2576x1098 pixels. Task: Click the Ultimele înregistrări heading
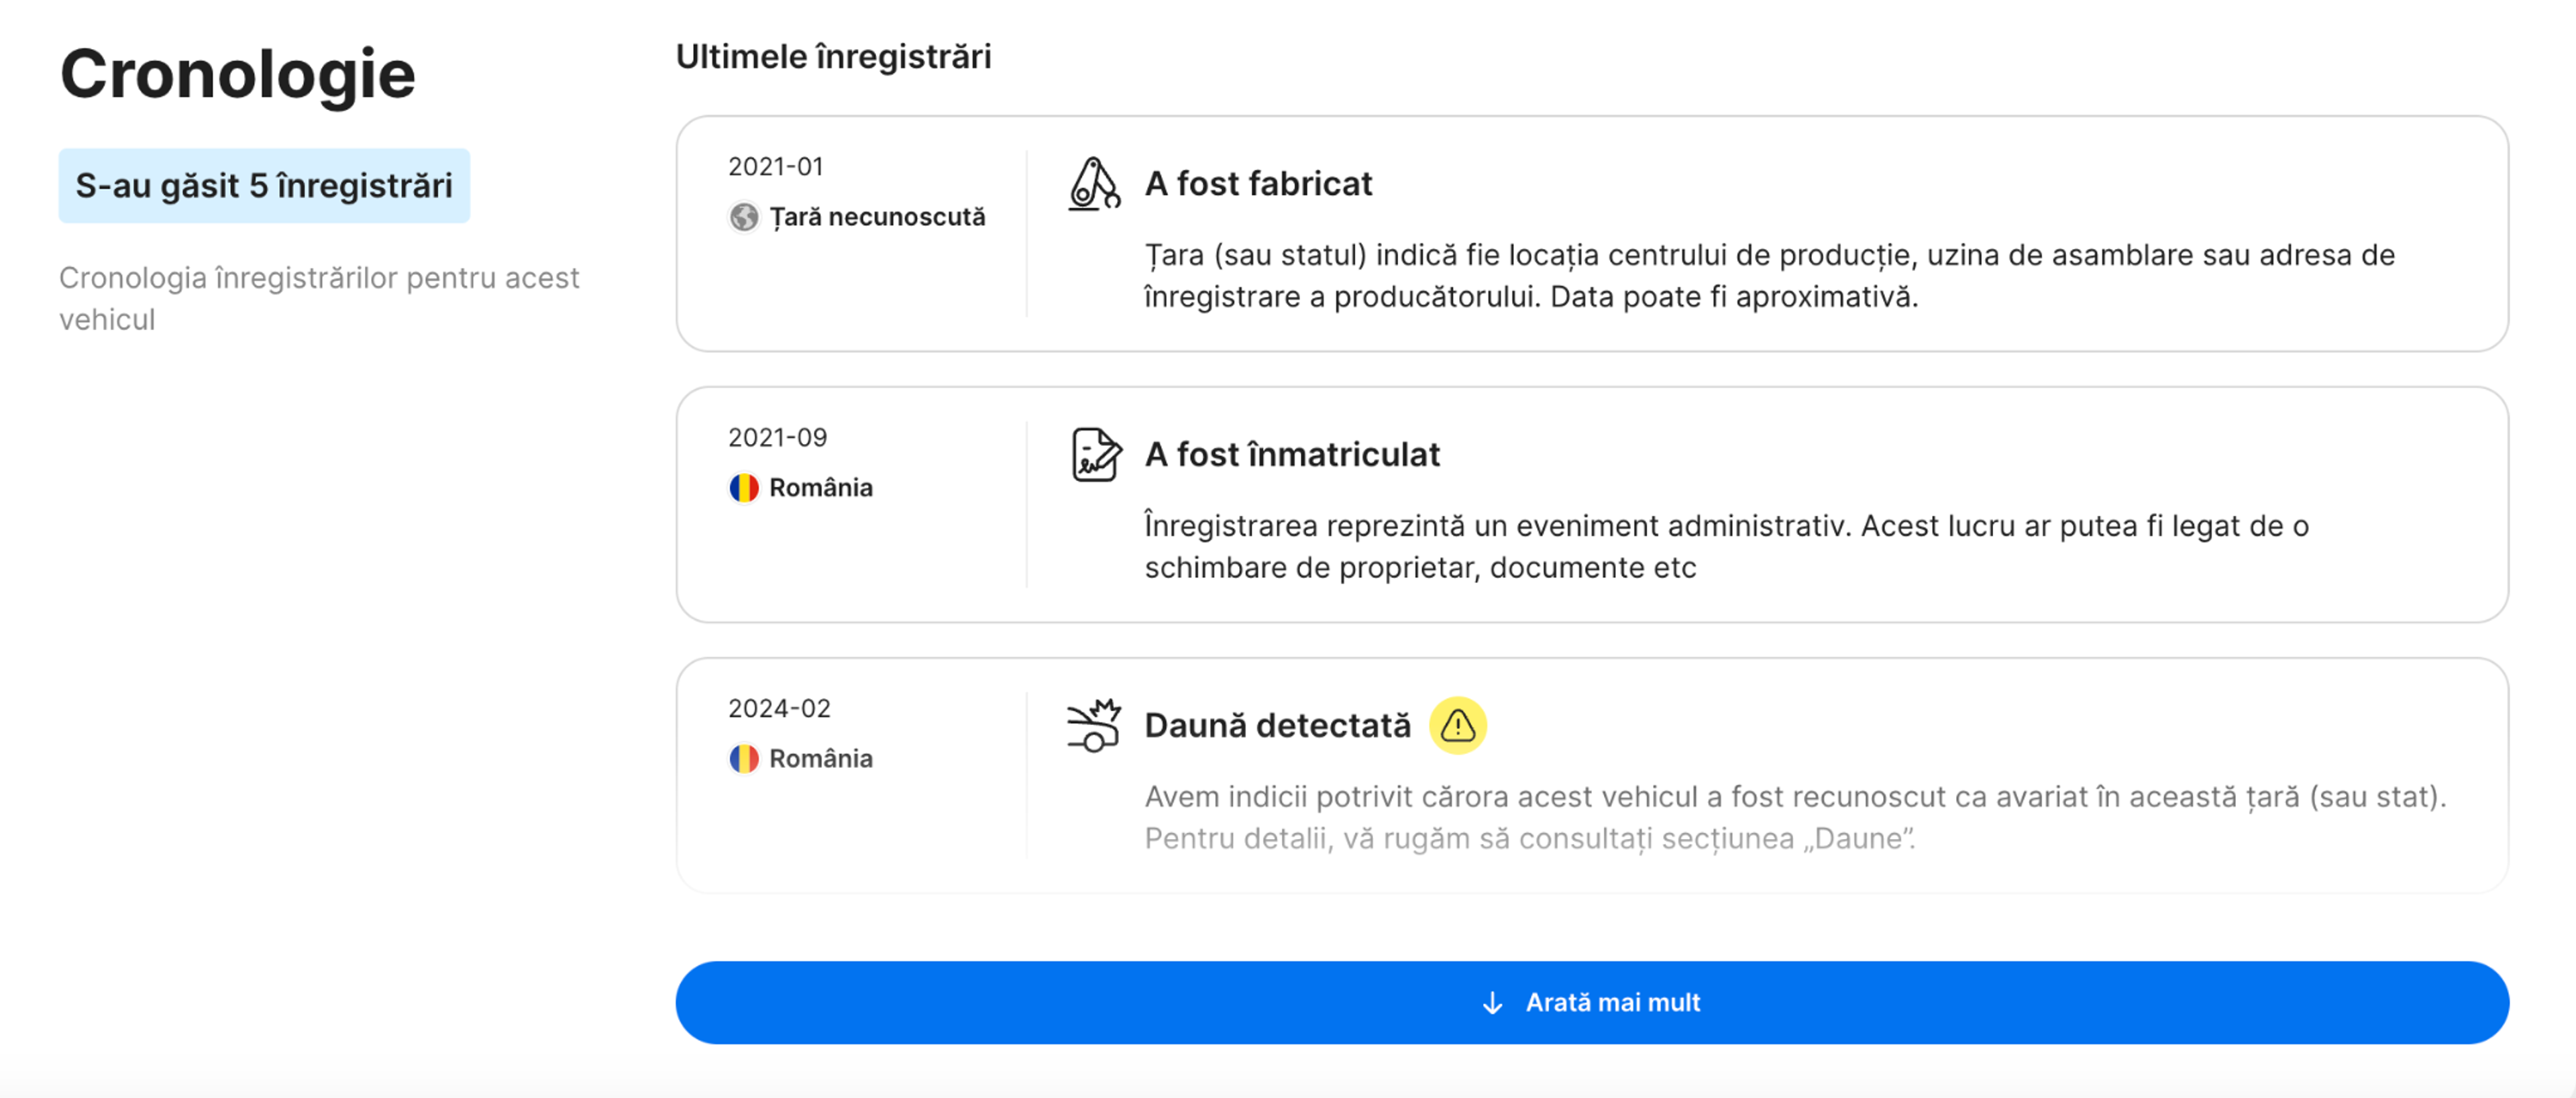pyautogui.click(x=833, y=57)
